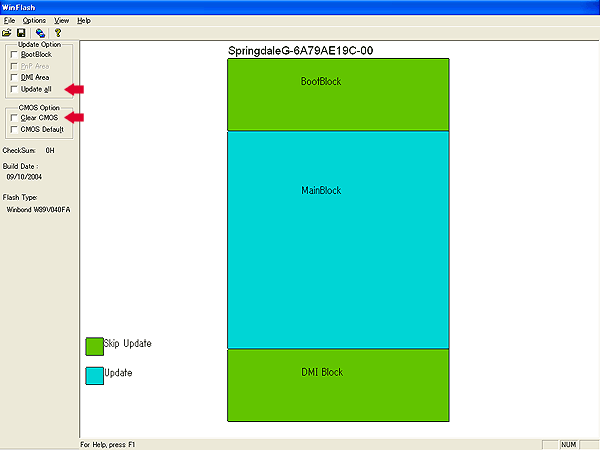Open the View menu

62,20
